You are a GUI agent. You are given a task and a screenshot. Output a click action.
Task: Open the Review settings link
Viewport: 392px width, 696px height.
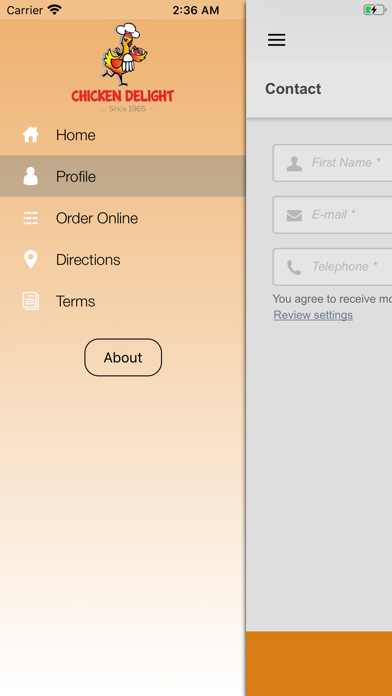click(313, 315)
